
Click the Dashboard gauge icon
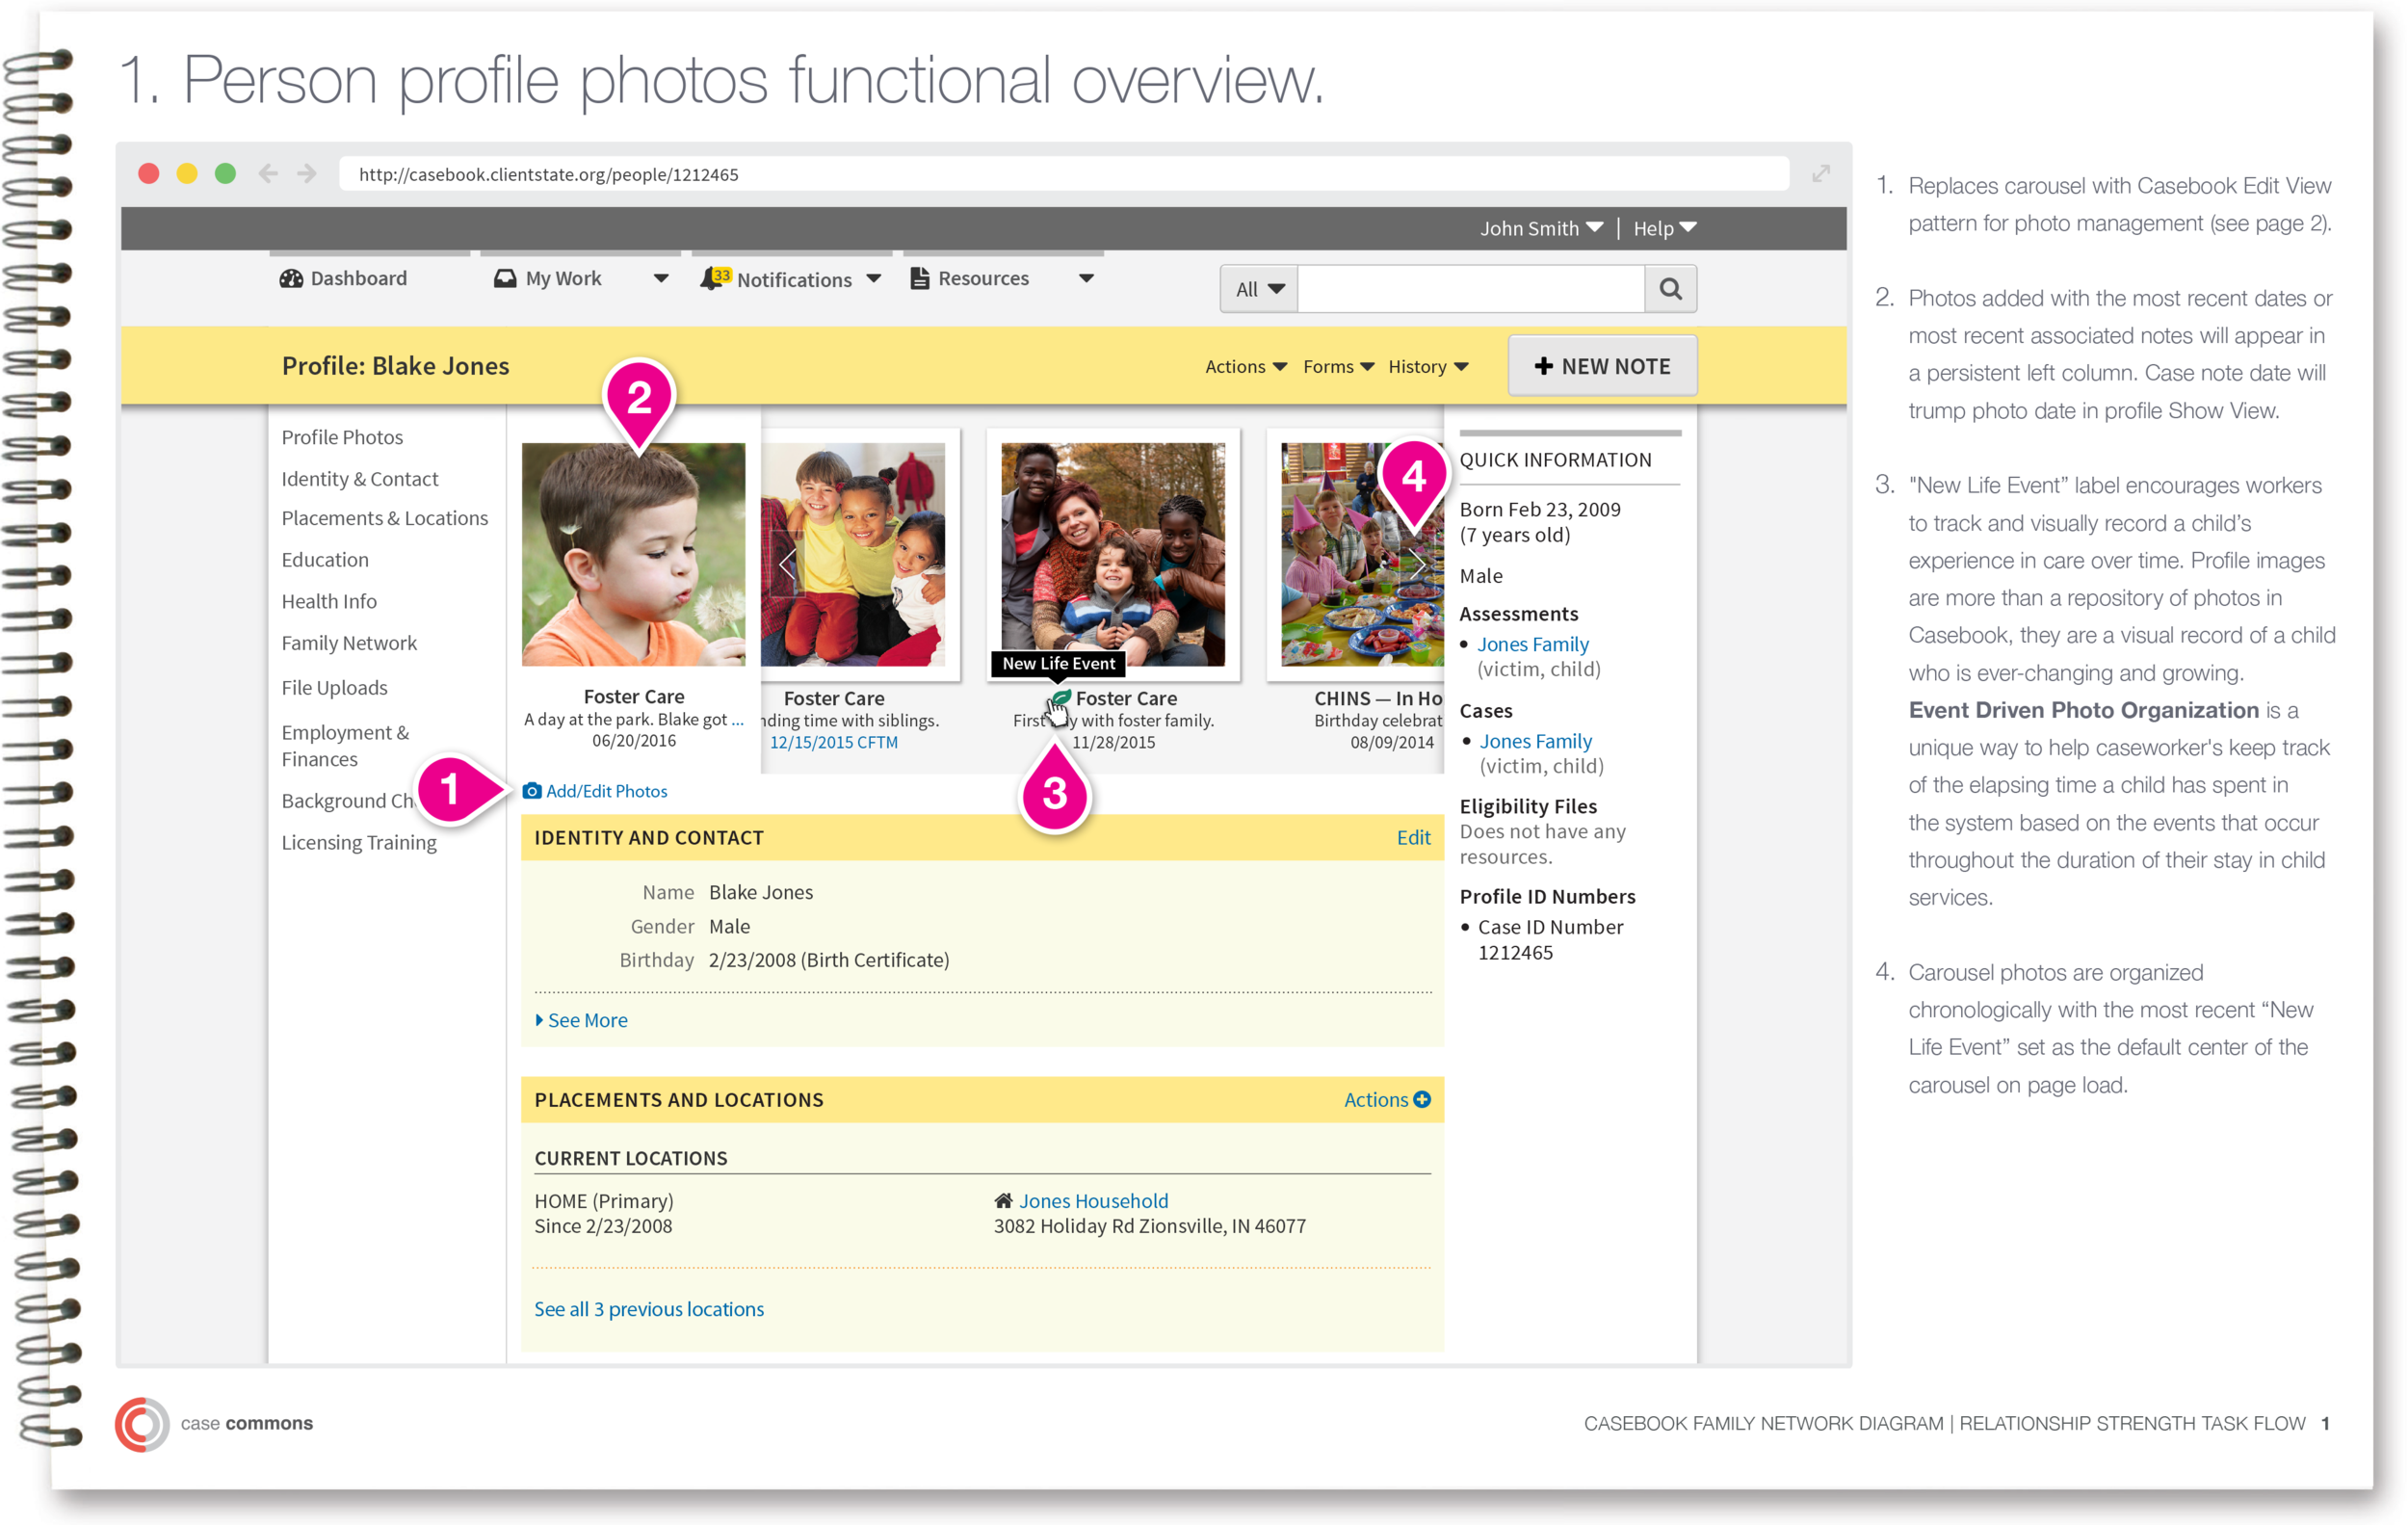[291, 278]
